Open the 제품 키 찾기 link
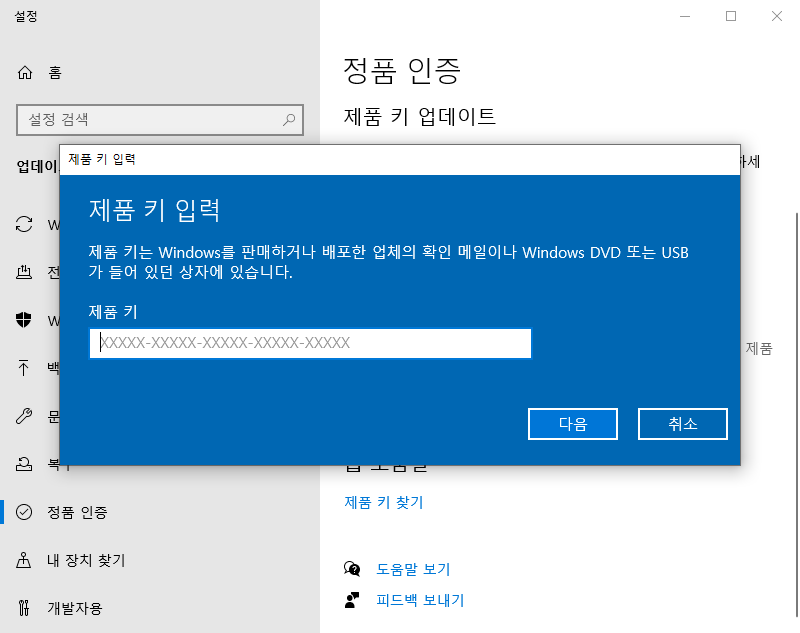 tap(384, 502)
